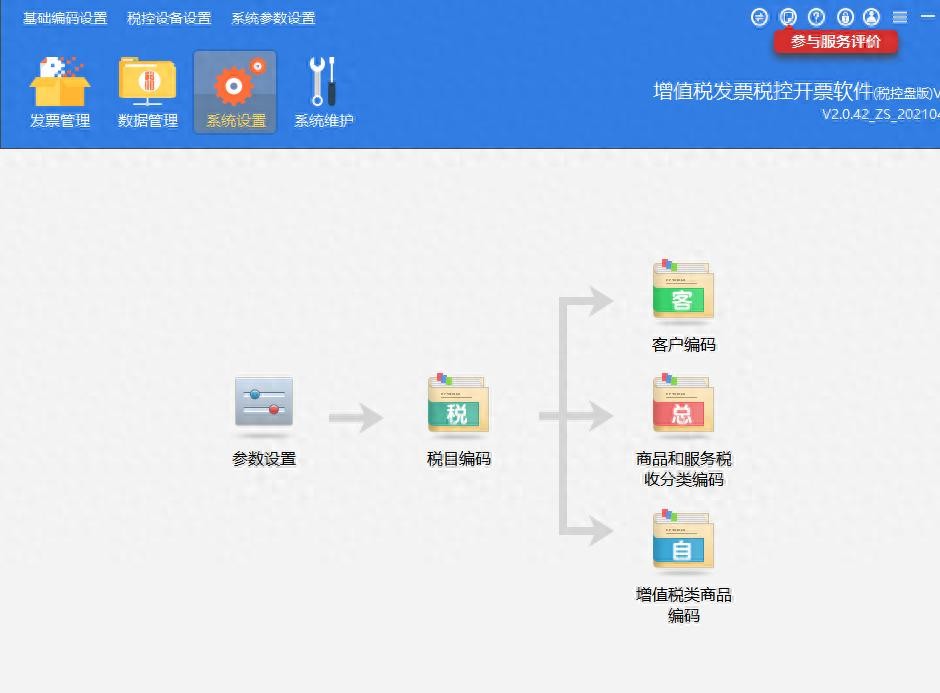Open 商品和服务税收分类编码 icon
Viewport: 940px width, 693px height.
[x=683, y=404]
